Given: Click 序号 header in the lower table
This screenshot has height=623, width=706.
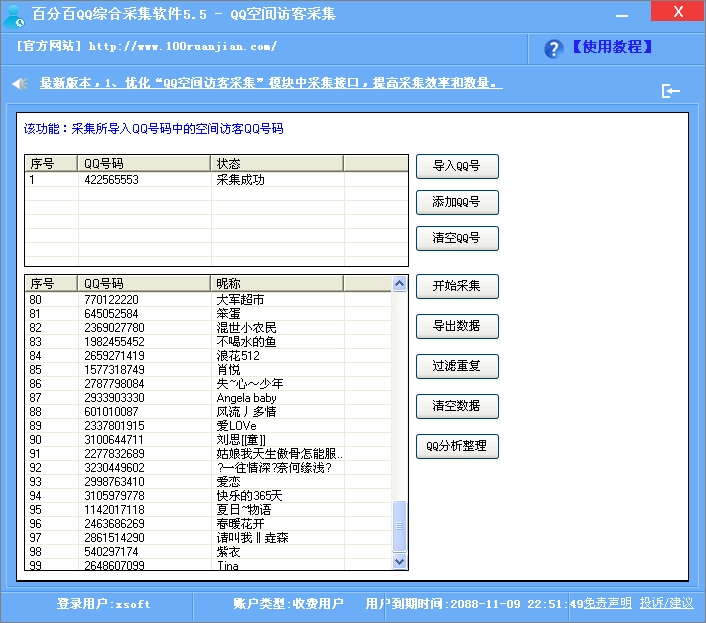Looking at the screenshot, I should click(51, 284).
